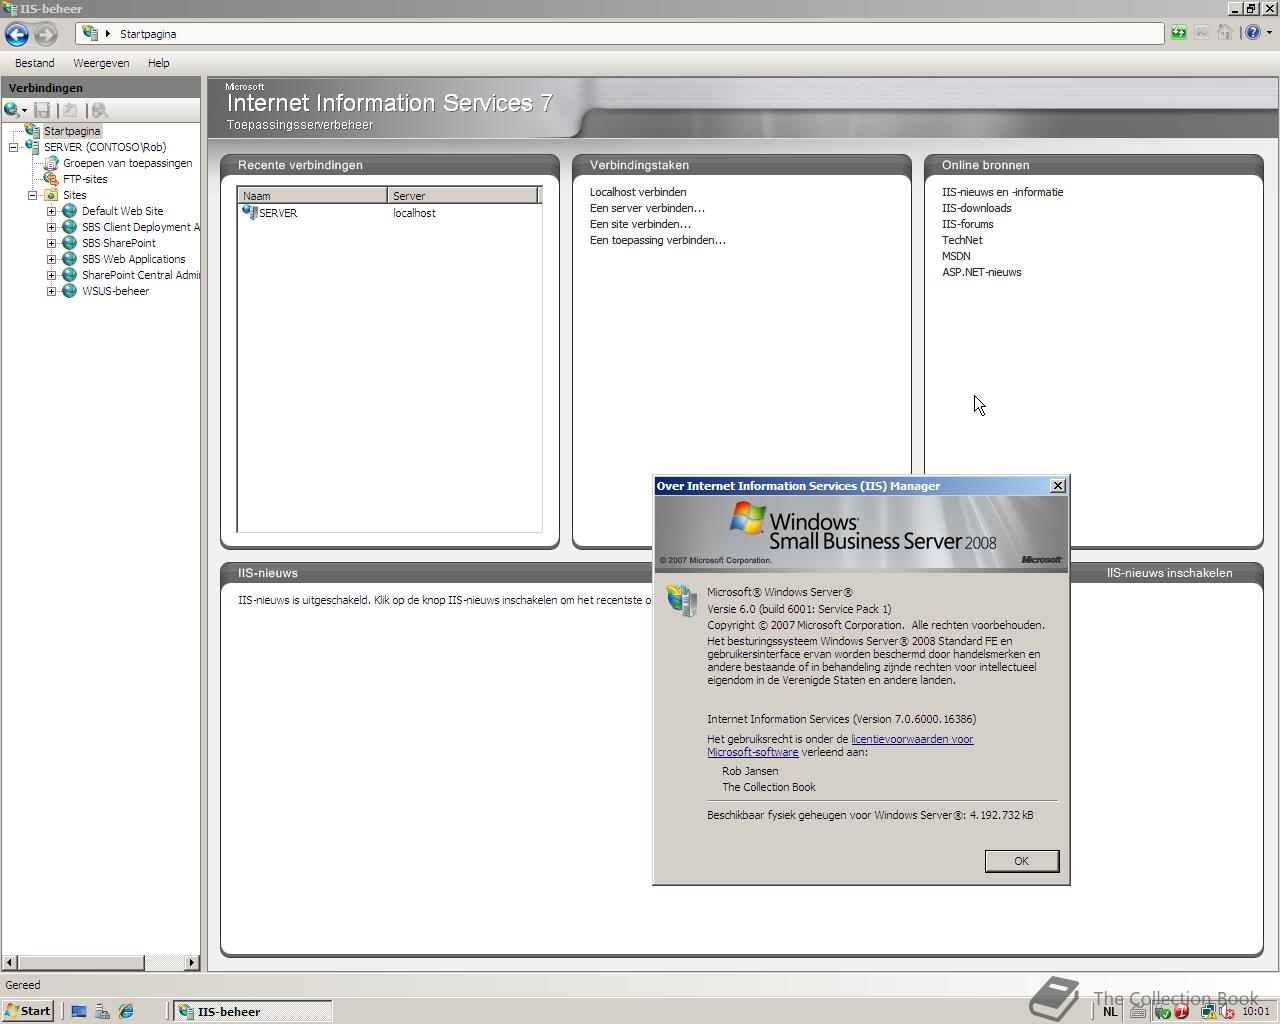Open the Help menu
1280x1024 pixels.
click(x=159, y=63)
